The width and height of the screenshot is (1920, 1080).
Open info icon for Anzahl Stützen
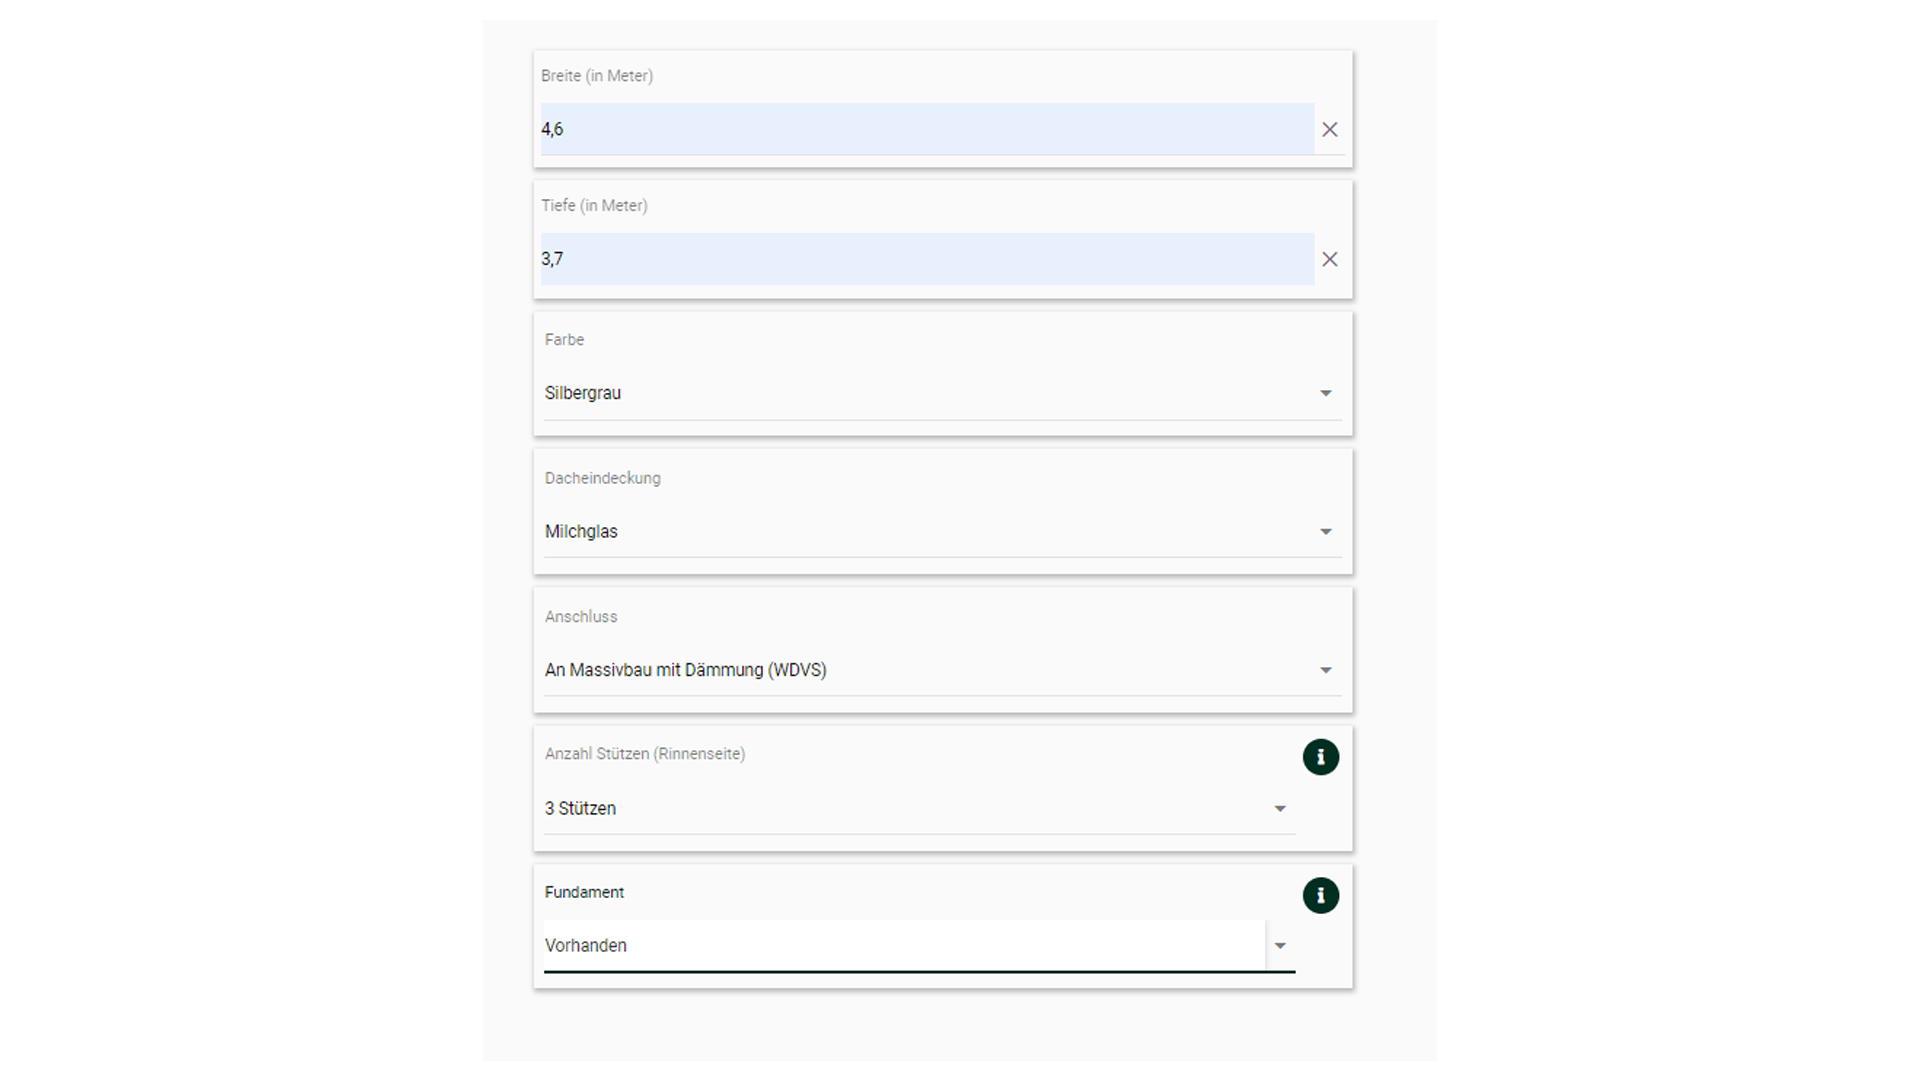point(1320,757)
